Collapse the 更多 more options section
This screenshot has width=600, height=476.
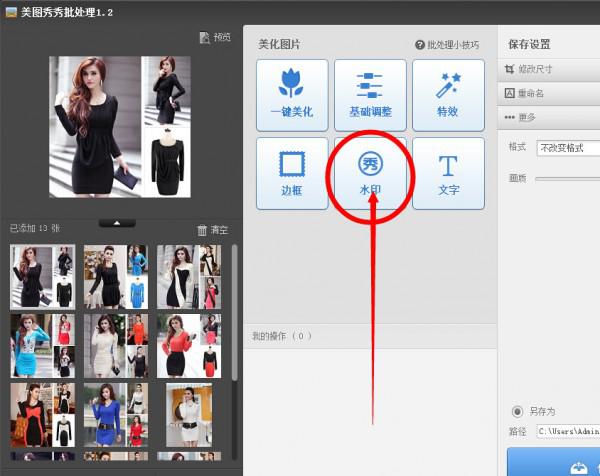550,117
